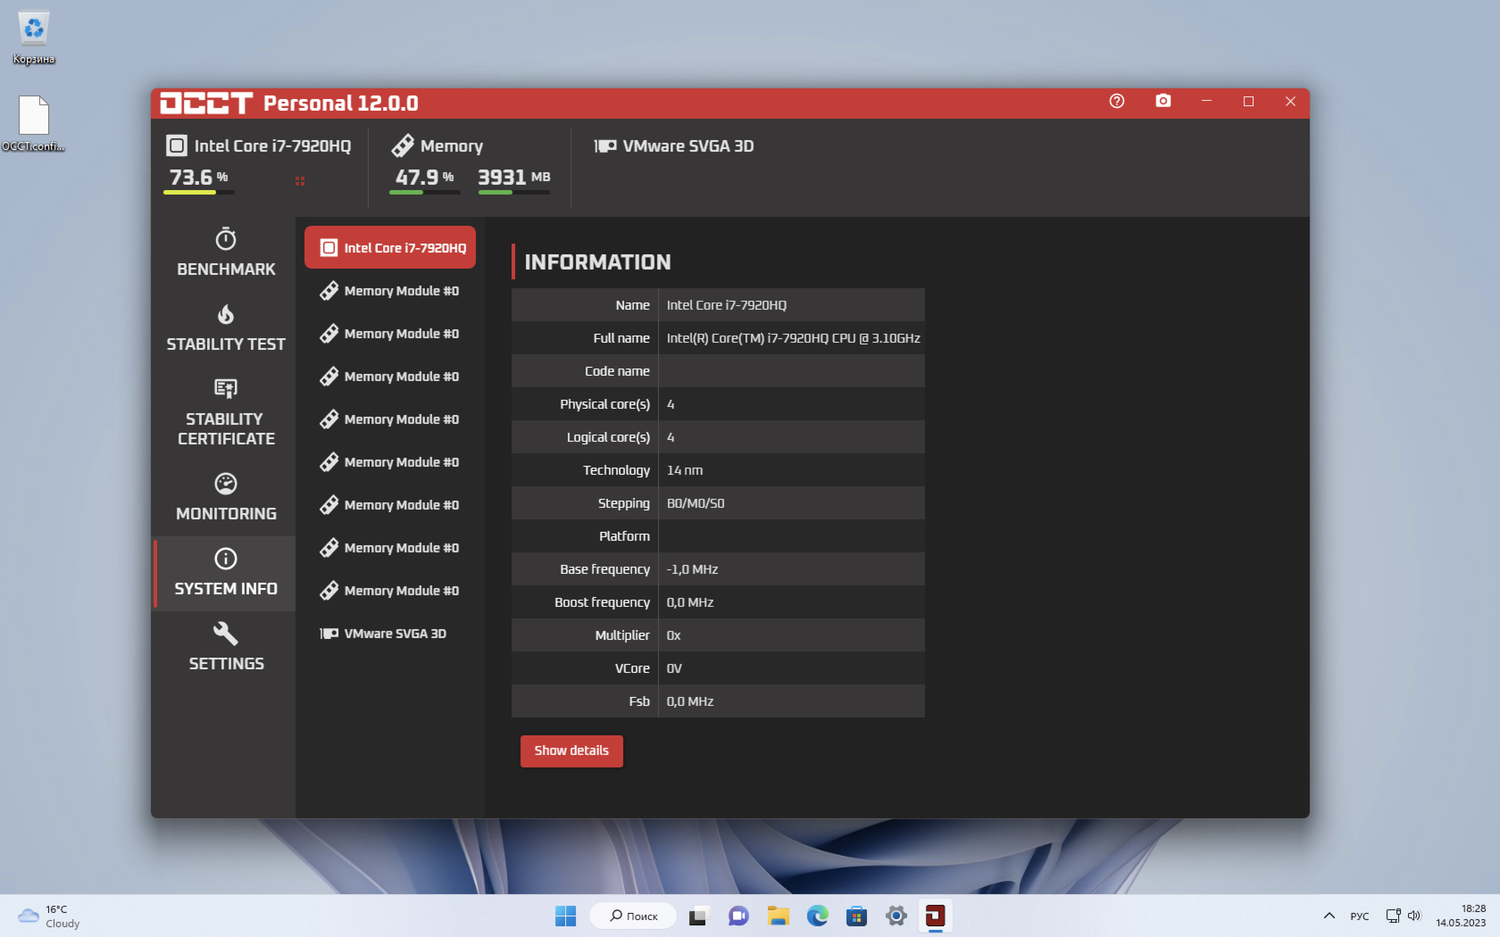Switch to the Monitoring section
Screen dimensions: 1500x937
(226, 498)
